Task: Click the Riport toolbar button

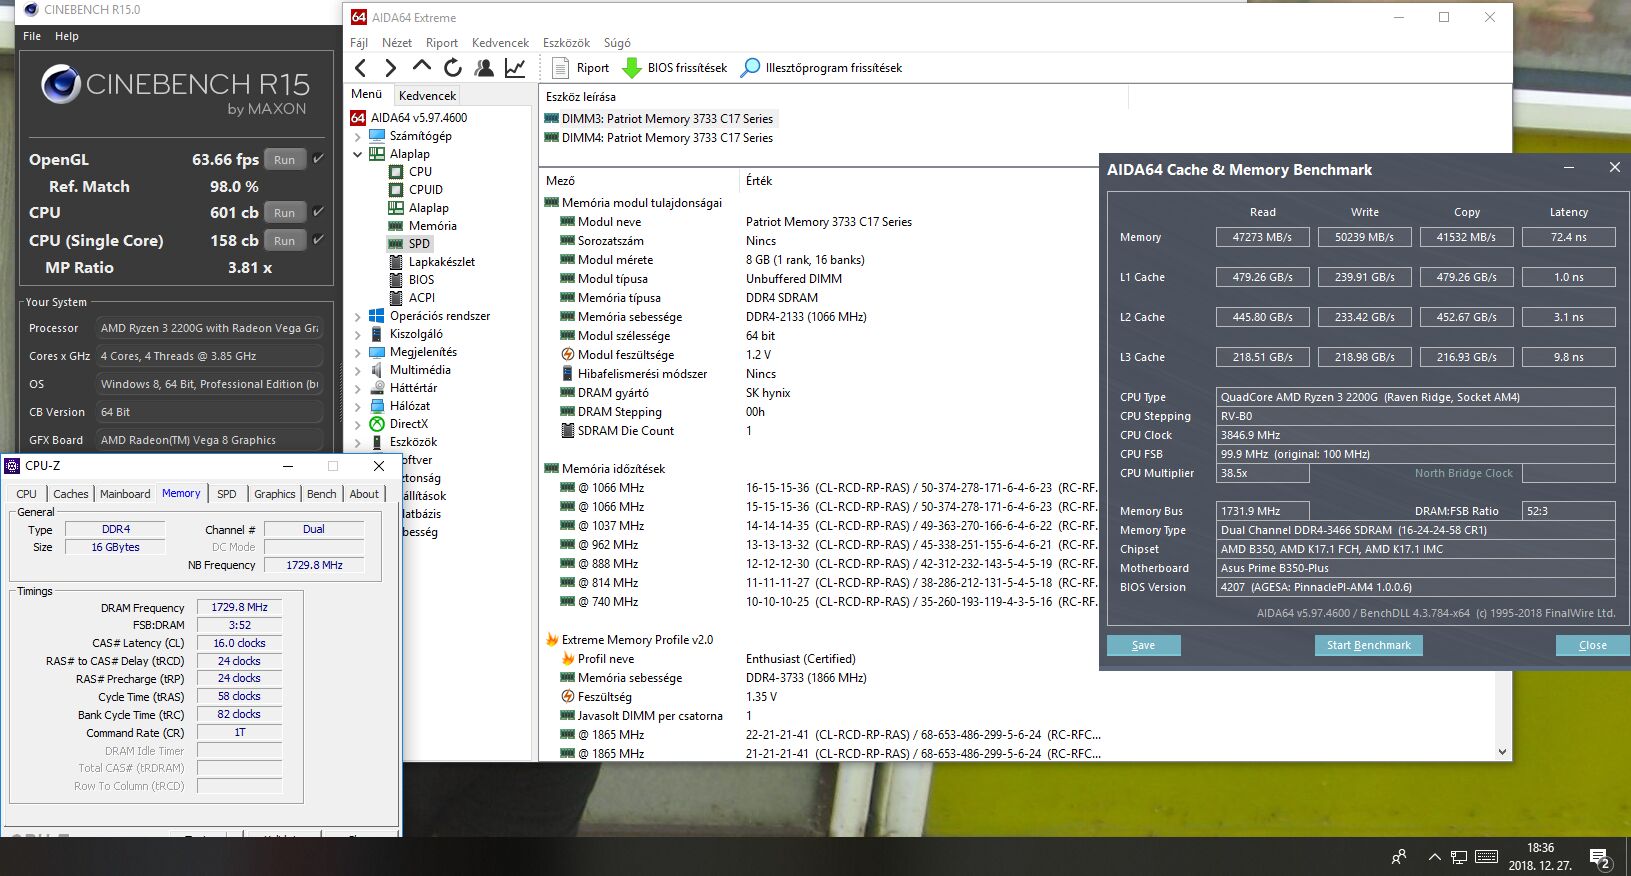Action: tap(581, 68)
